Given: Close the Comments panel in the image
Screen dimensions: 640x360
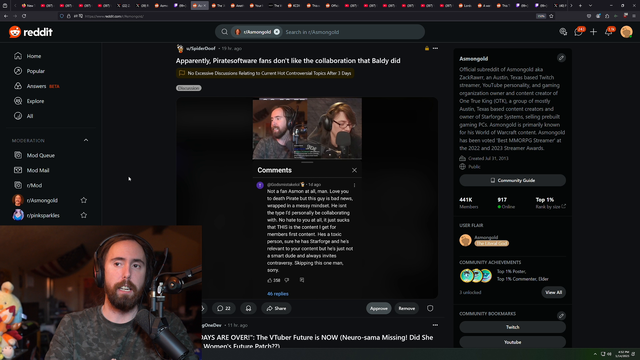Looking at the screenshot, I should point(354,170).
